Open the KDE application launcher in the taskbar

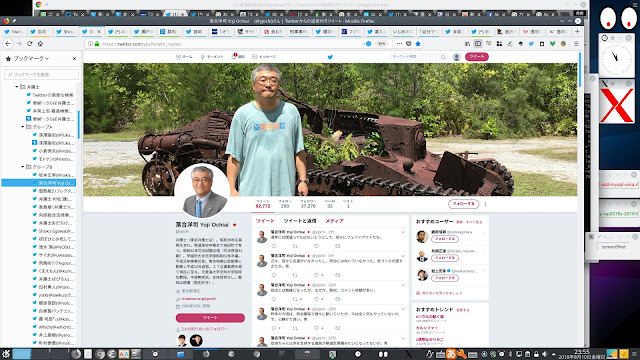[6, 353]
